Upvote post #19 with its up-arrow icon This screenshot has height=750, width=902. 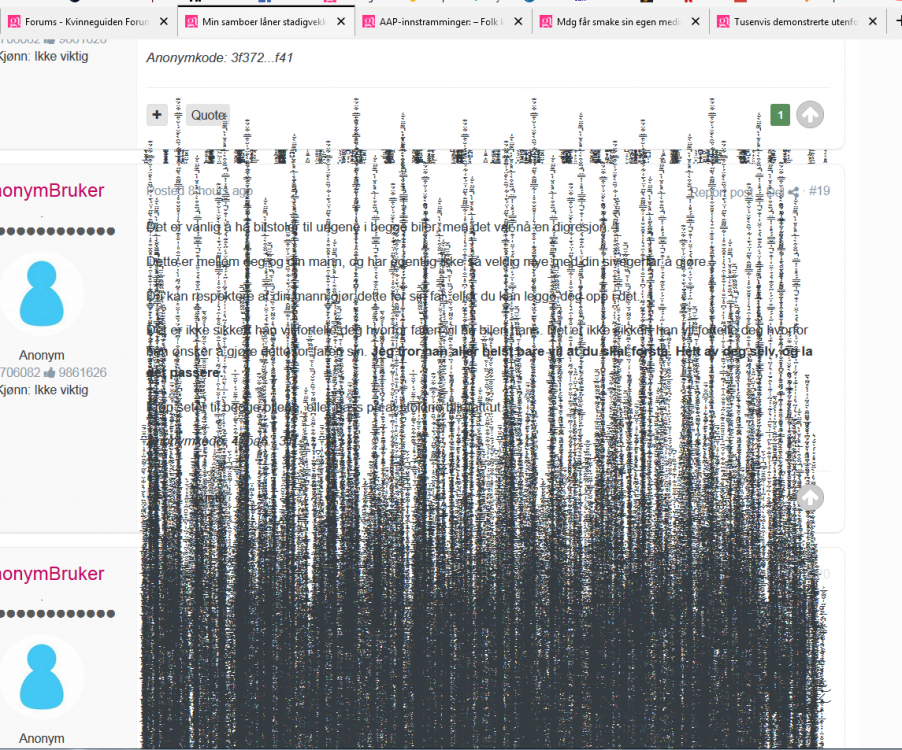coord(810,498)
